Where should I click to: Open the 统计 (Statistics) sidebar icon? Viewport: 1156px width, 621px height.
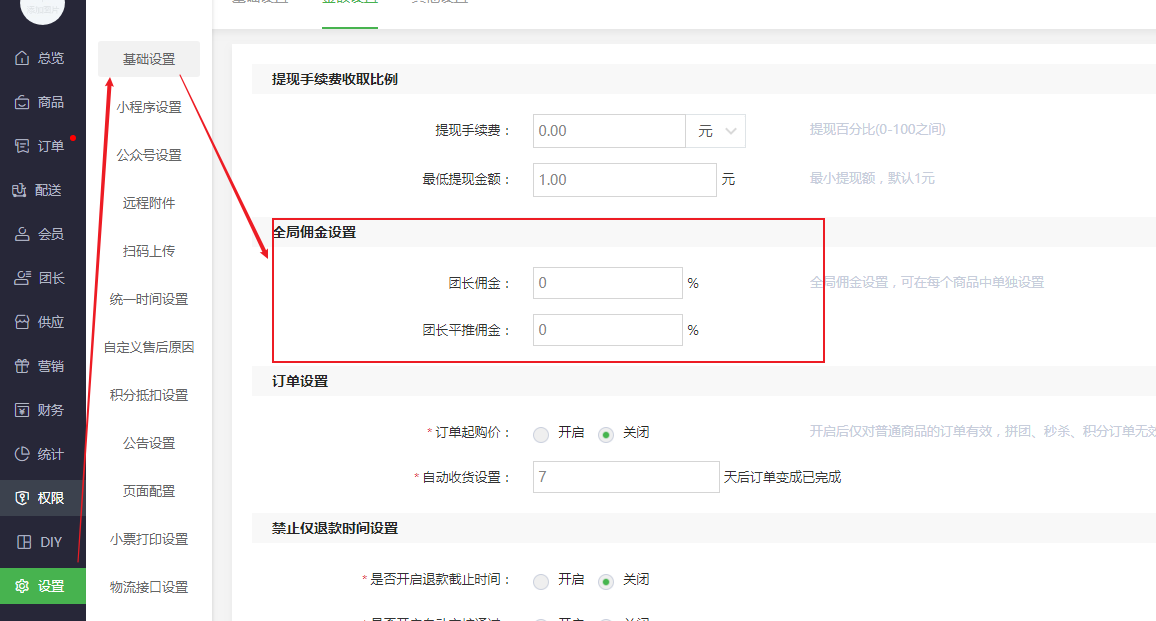coord(41,453)
